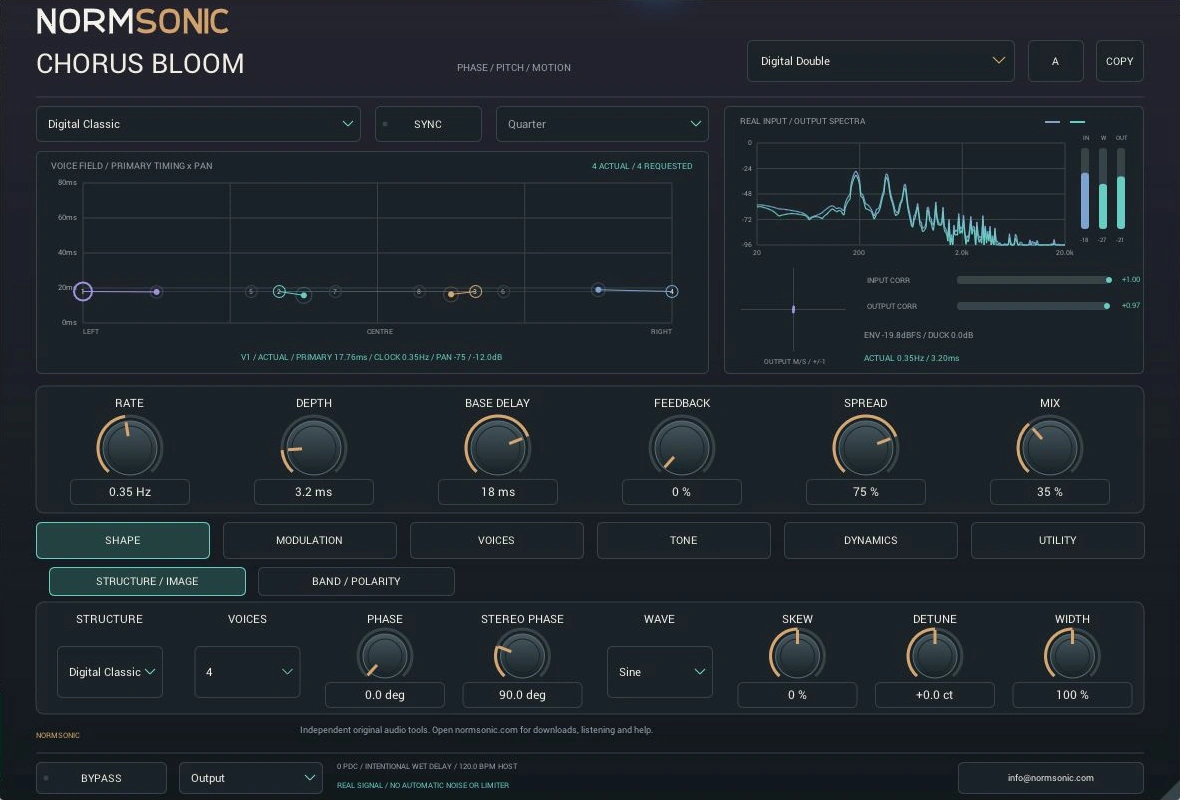
Task: Open the top Digital Classic mode dropdown
Action: point(198,124)
